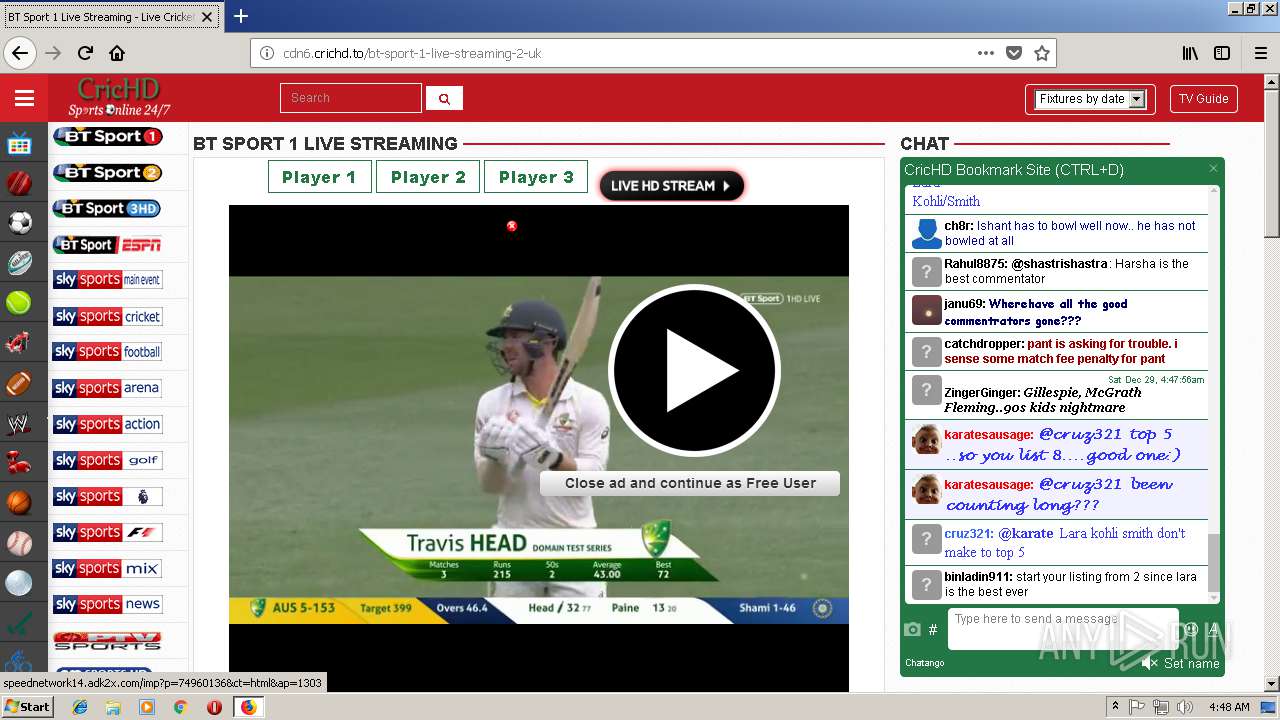The width and height of the screenshot is (1280, 720).
Task: Open Sky Sports Mix channel
Action: coord(107,568)
